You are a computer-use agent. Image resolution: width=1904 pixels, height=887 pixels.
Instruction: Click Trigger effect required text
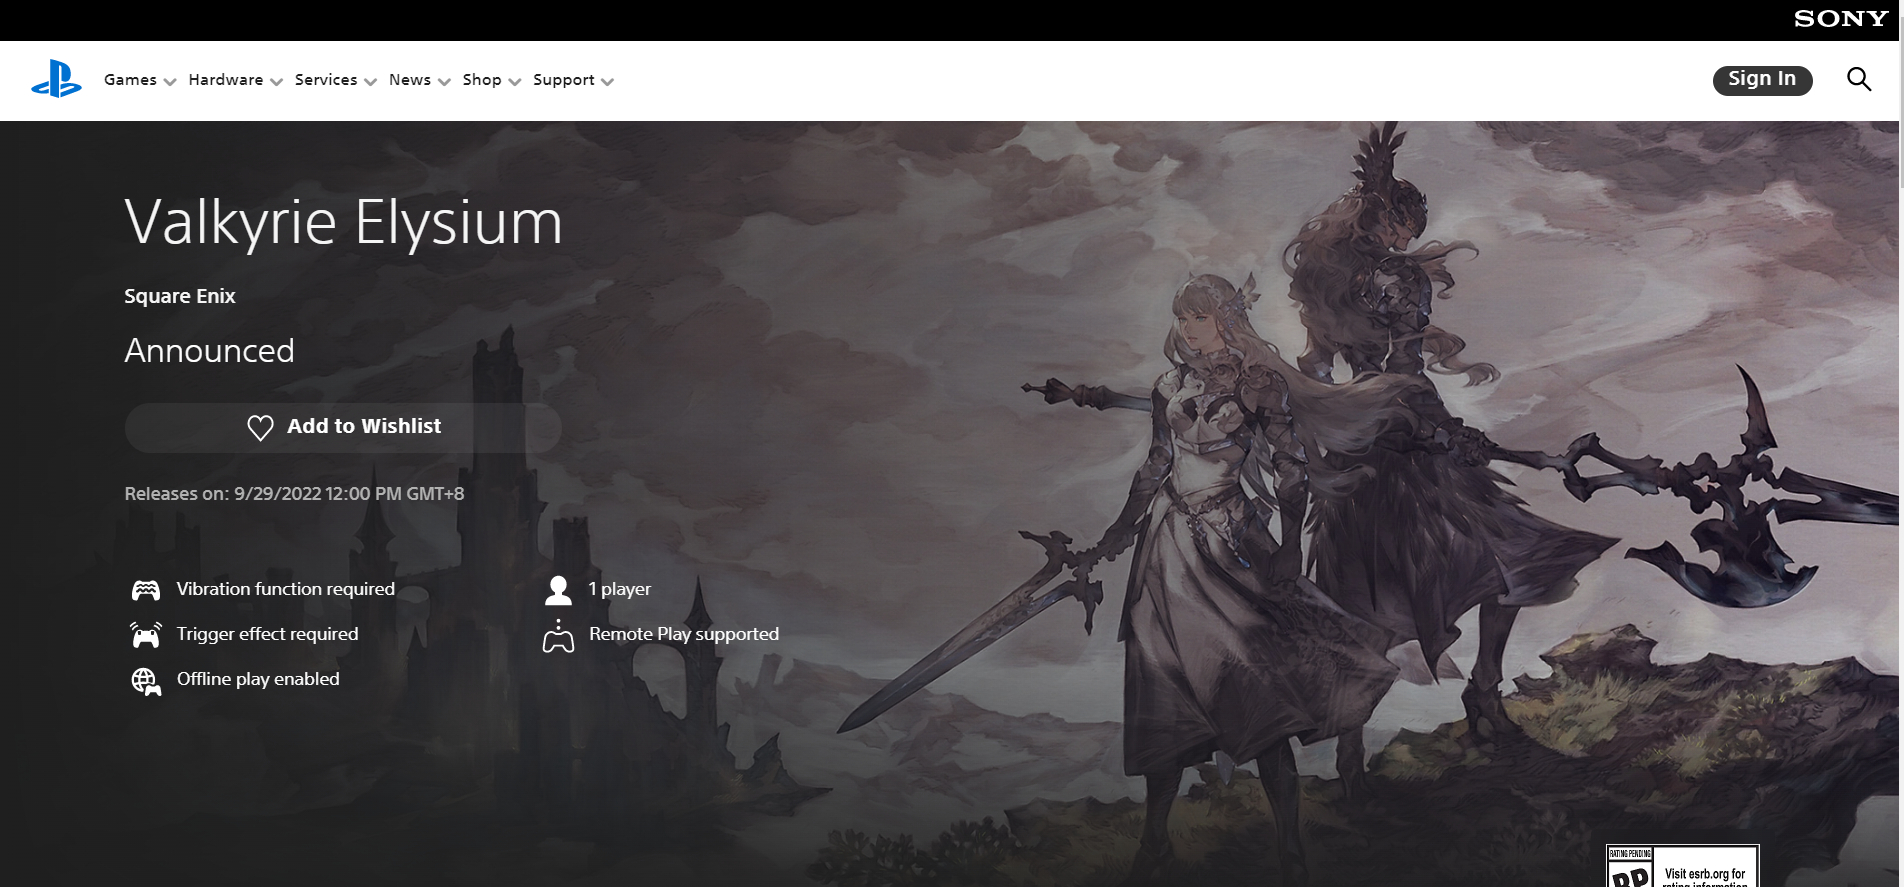[x=268, y=634]
